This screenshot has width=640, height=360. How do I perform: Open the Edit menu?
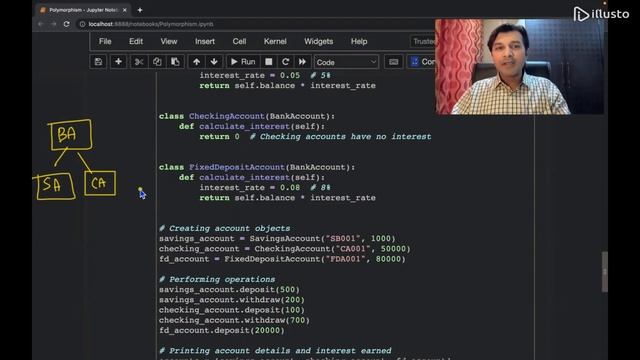tap(136, 41)
